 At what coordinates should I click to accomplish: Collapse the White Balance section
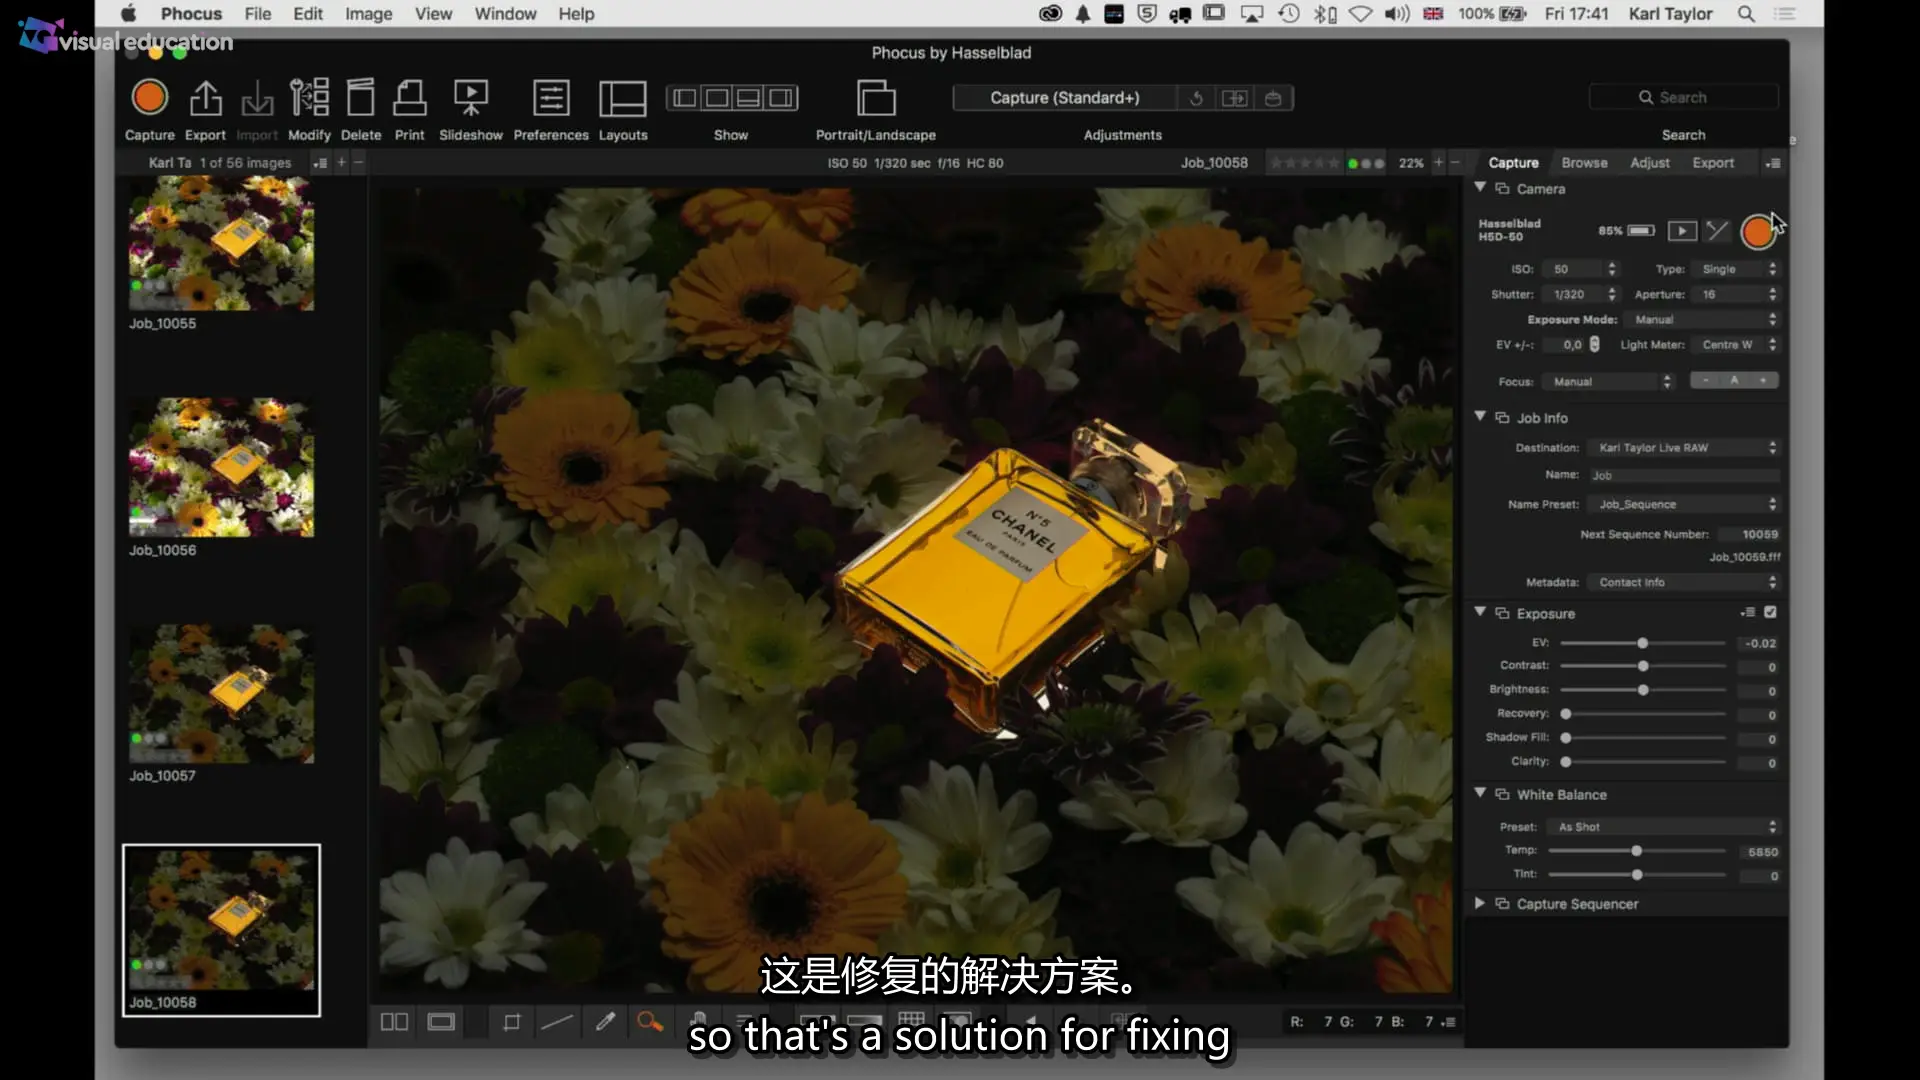point(1480,793)
